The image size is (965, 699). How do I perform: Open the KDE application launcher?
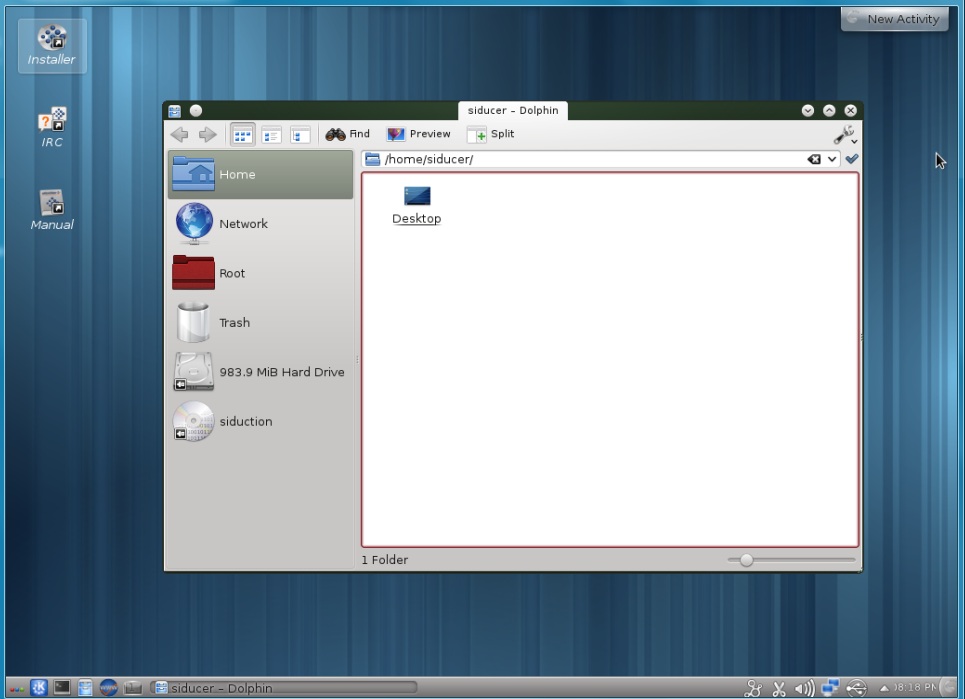(x=39, y=687)
